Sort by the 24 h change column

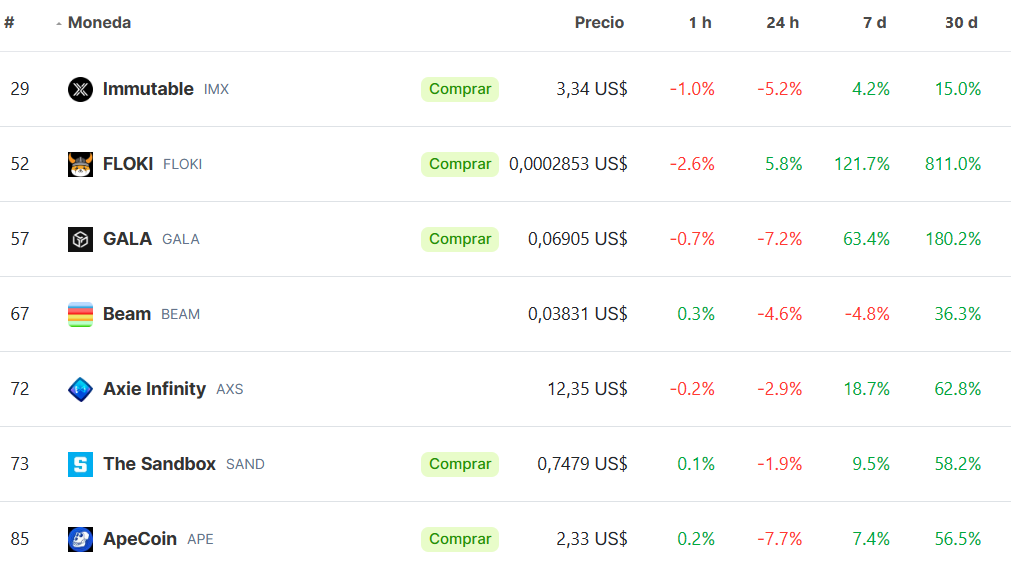click(782, 23)
